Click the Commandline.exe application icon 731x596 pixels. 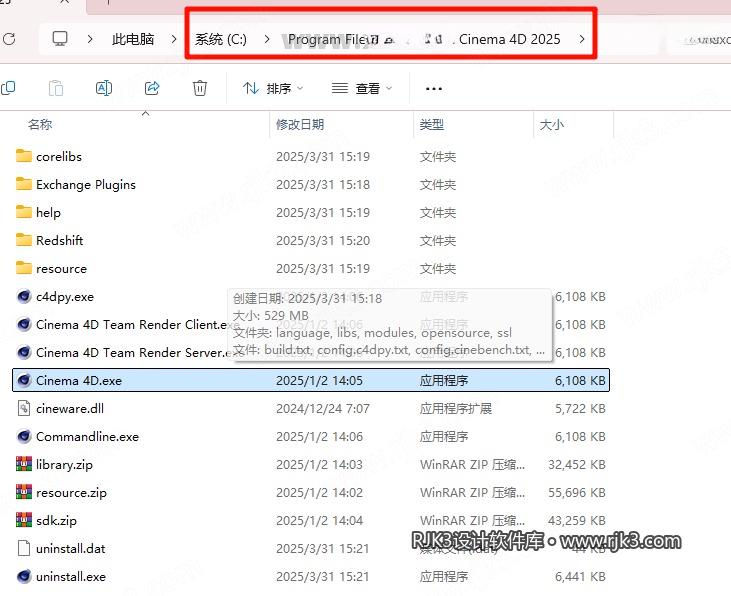tap(24, 436)
